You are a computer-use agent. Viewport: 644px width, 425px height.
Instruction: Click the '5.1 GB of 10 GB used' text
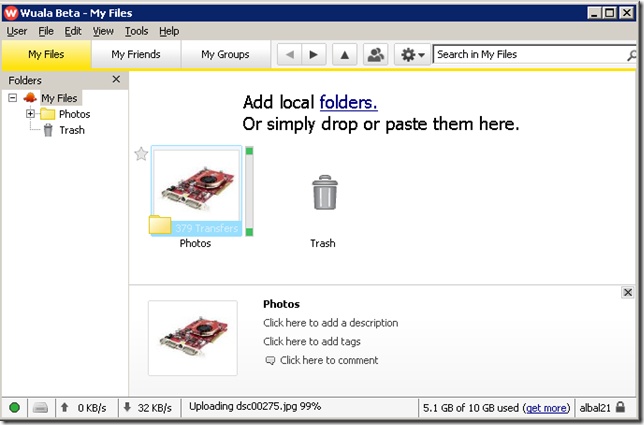[x=471, y=408]
